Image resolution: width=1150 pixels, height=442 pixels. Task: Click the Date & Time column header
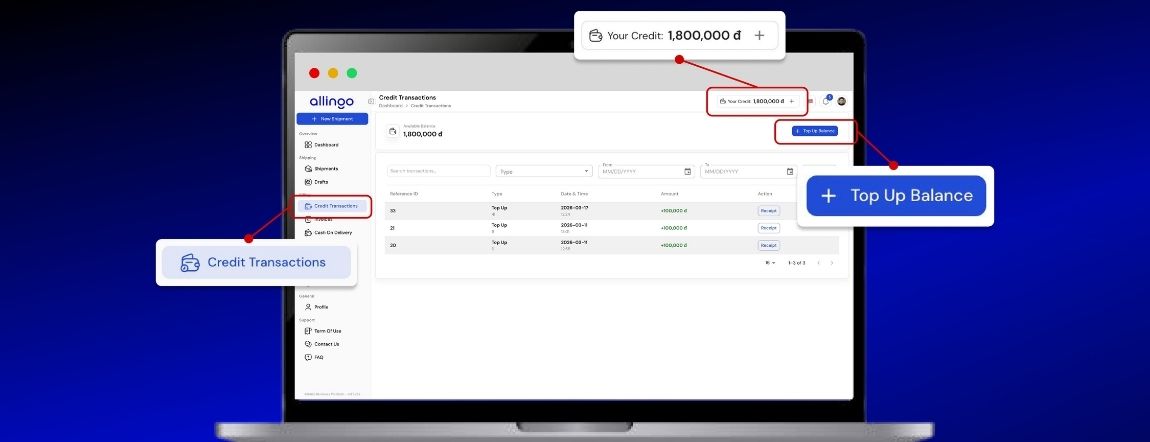(574, 194)
